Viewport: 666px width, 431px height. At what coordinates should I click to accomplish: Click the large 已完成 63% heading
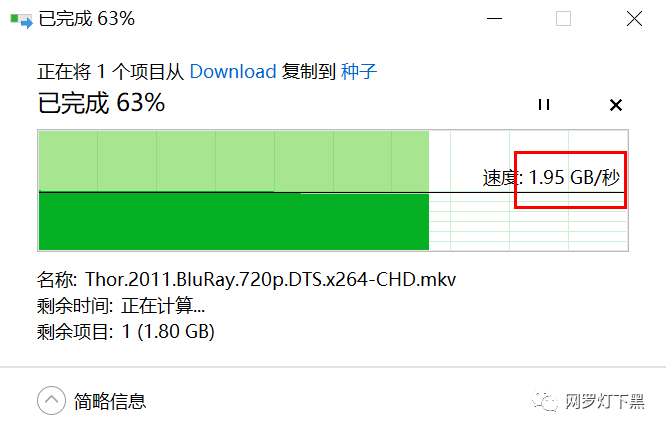tap(102, 103)
